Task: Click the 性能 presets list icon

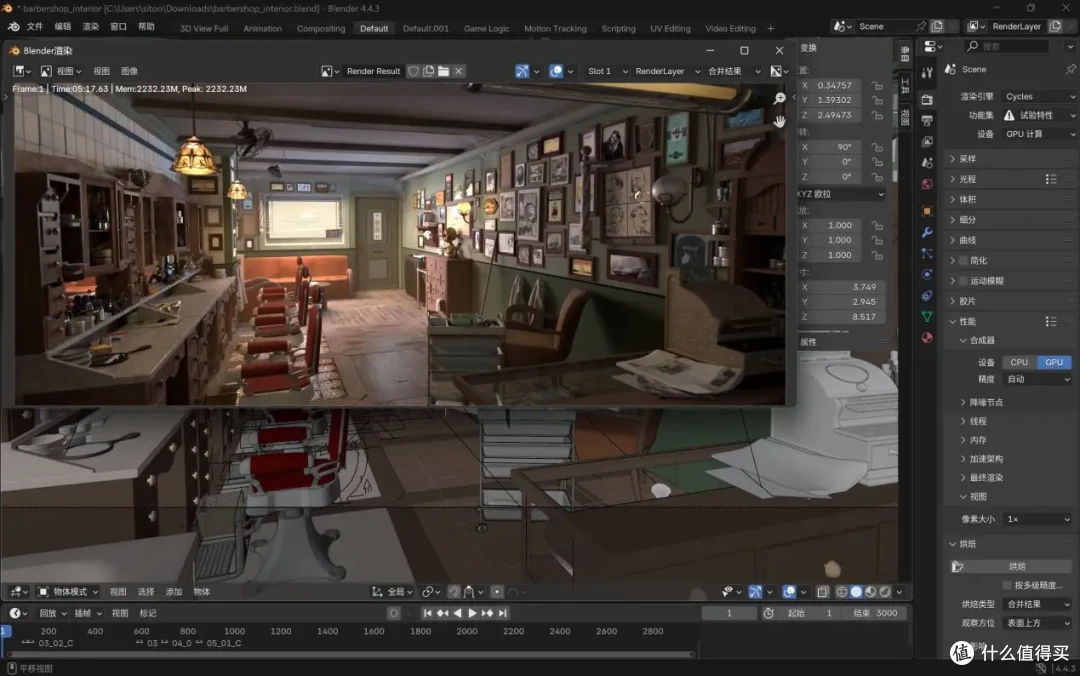Action: tap(1051, 322)
